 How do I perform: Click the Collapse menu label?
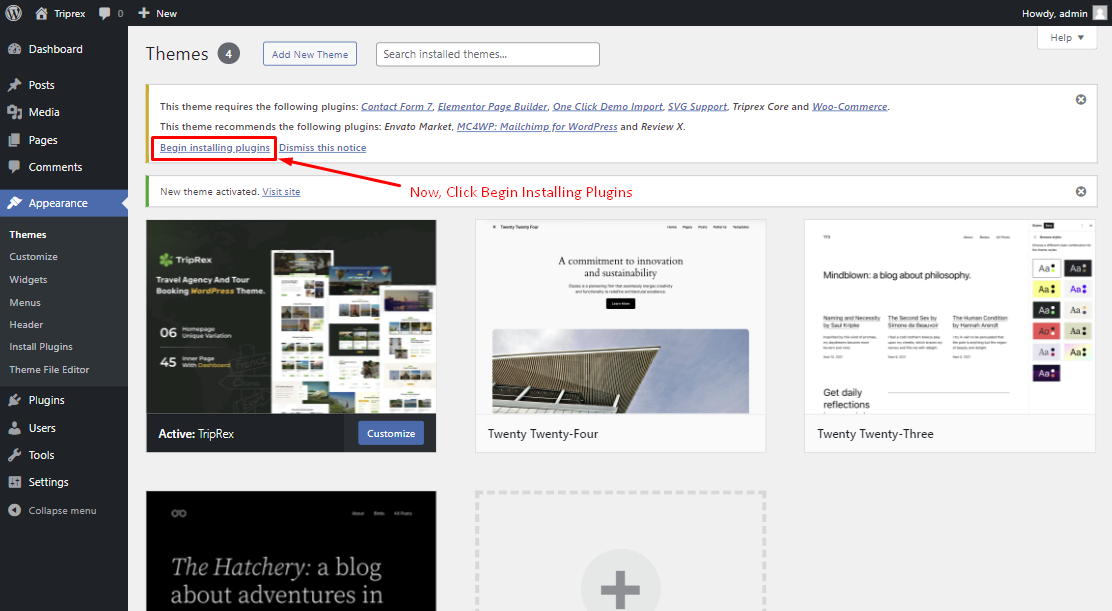(62, 510)
